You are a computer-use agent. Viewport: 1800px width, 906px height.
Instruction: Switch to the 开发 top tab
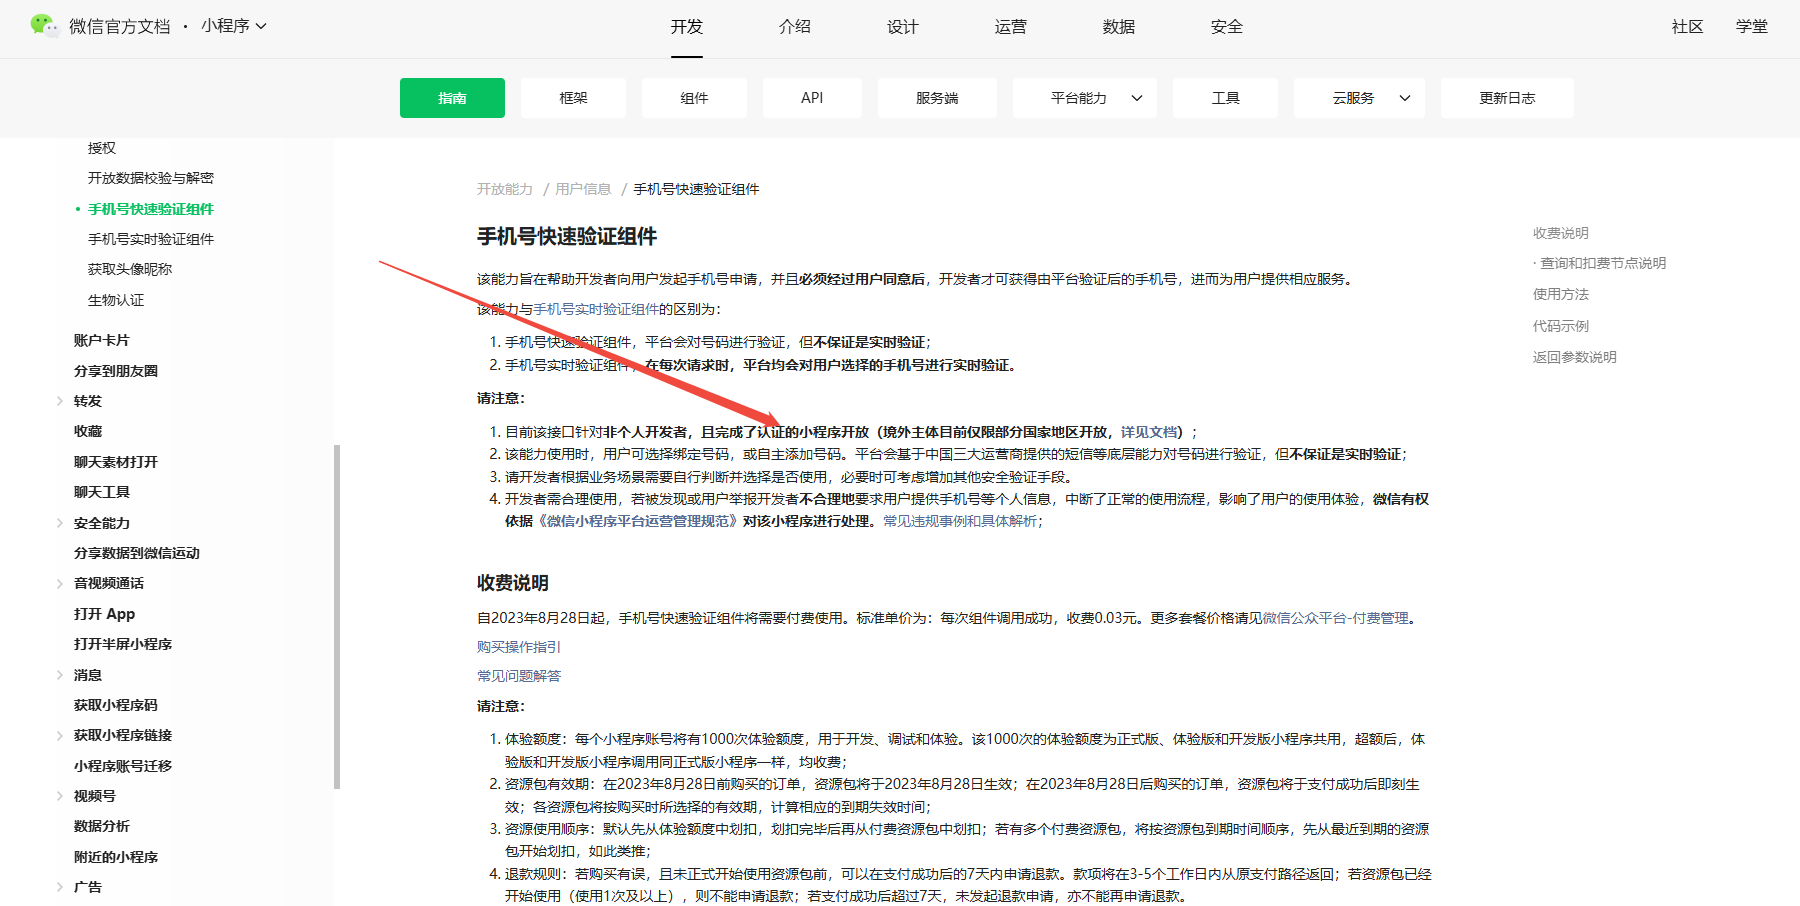687,27
